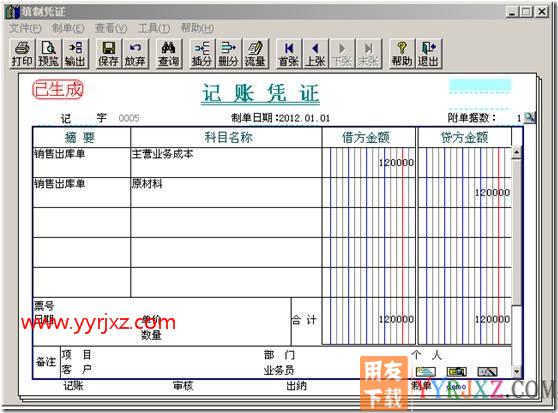Click scroll down arrow of voucher table
558x413 pixels.
516,372
